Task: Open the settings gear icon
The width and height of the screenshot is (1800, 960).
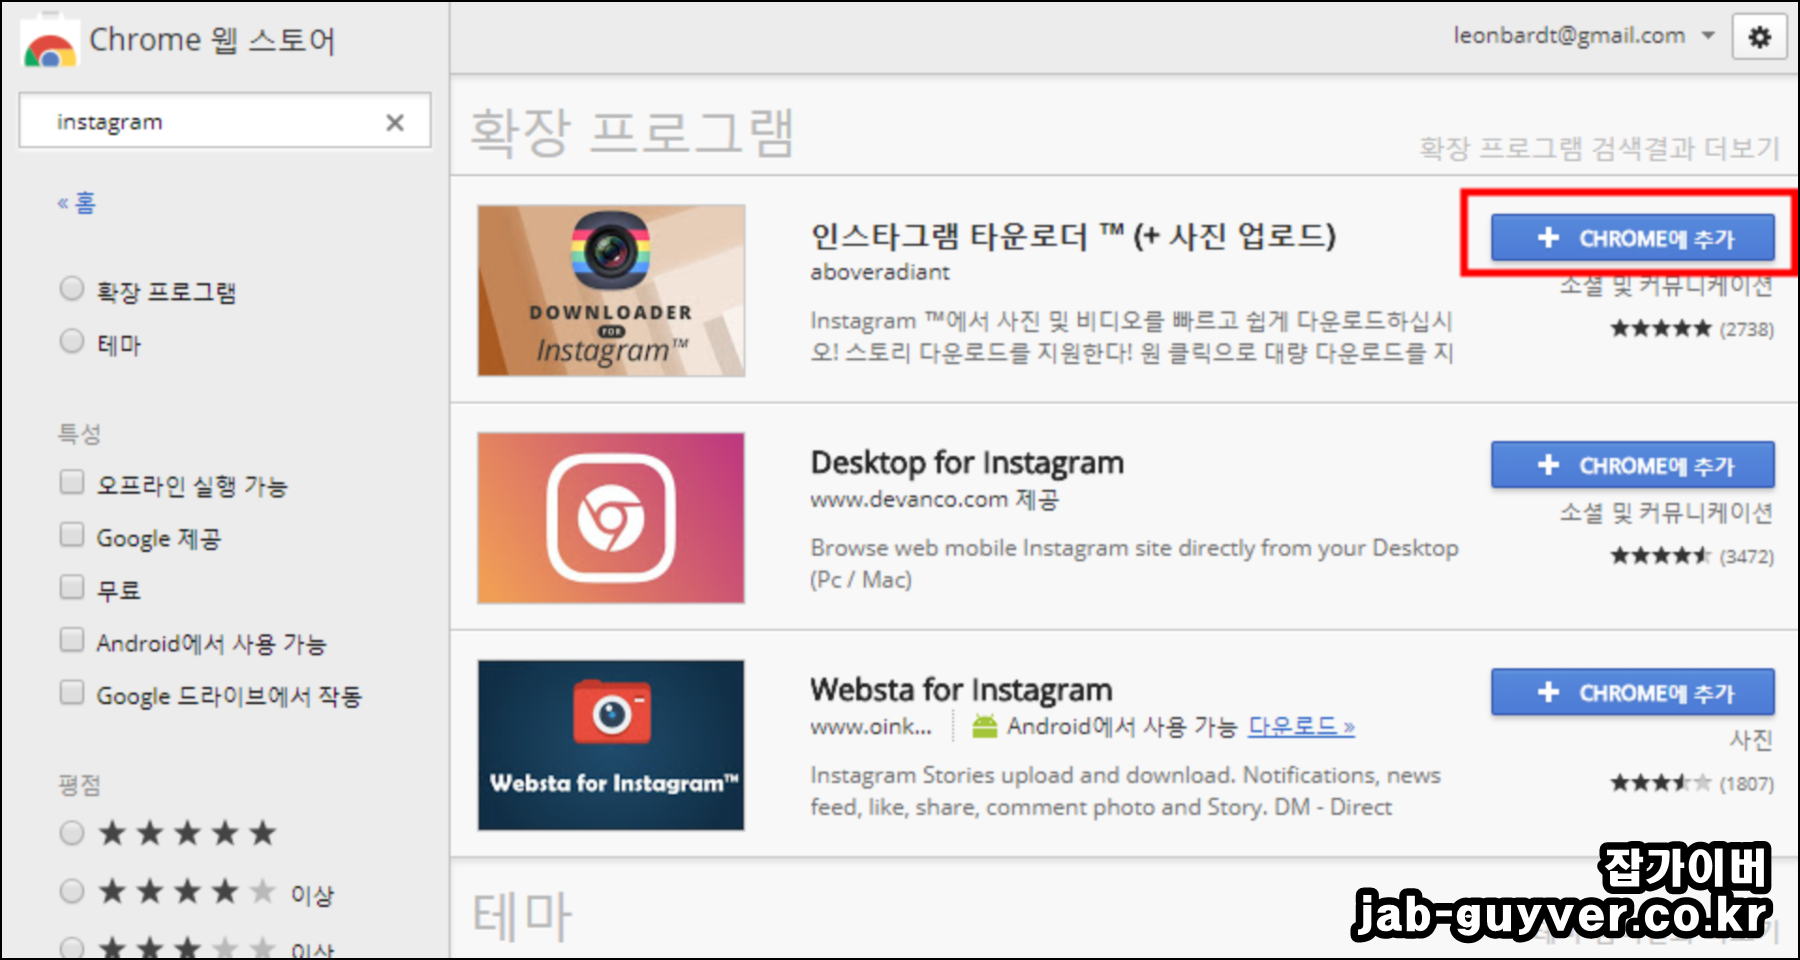Action: coord(1759,37)
